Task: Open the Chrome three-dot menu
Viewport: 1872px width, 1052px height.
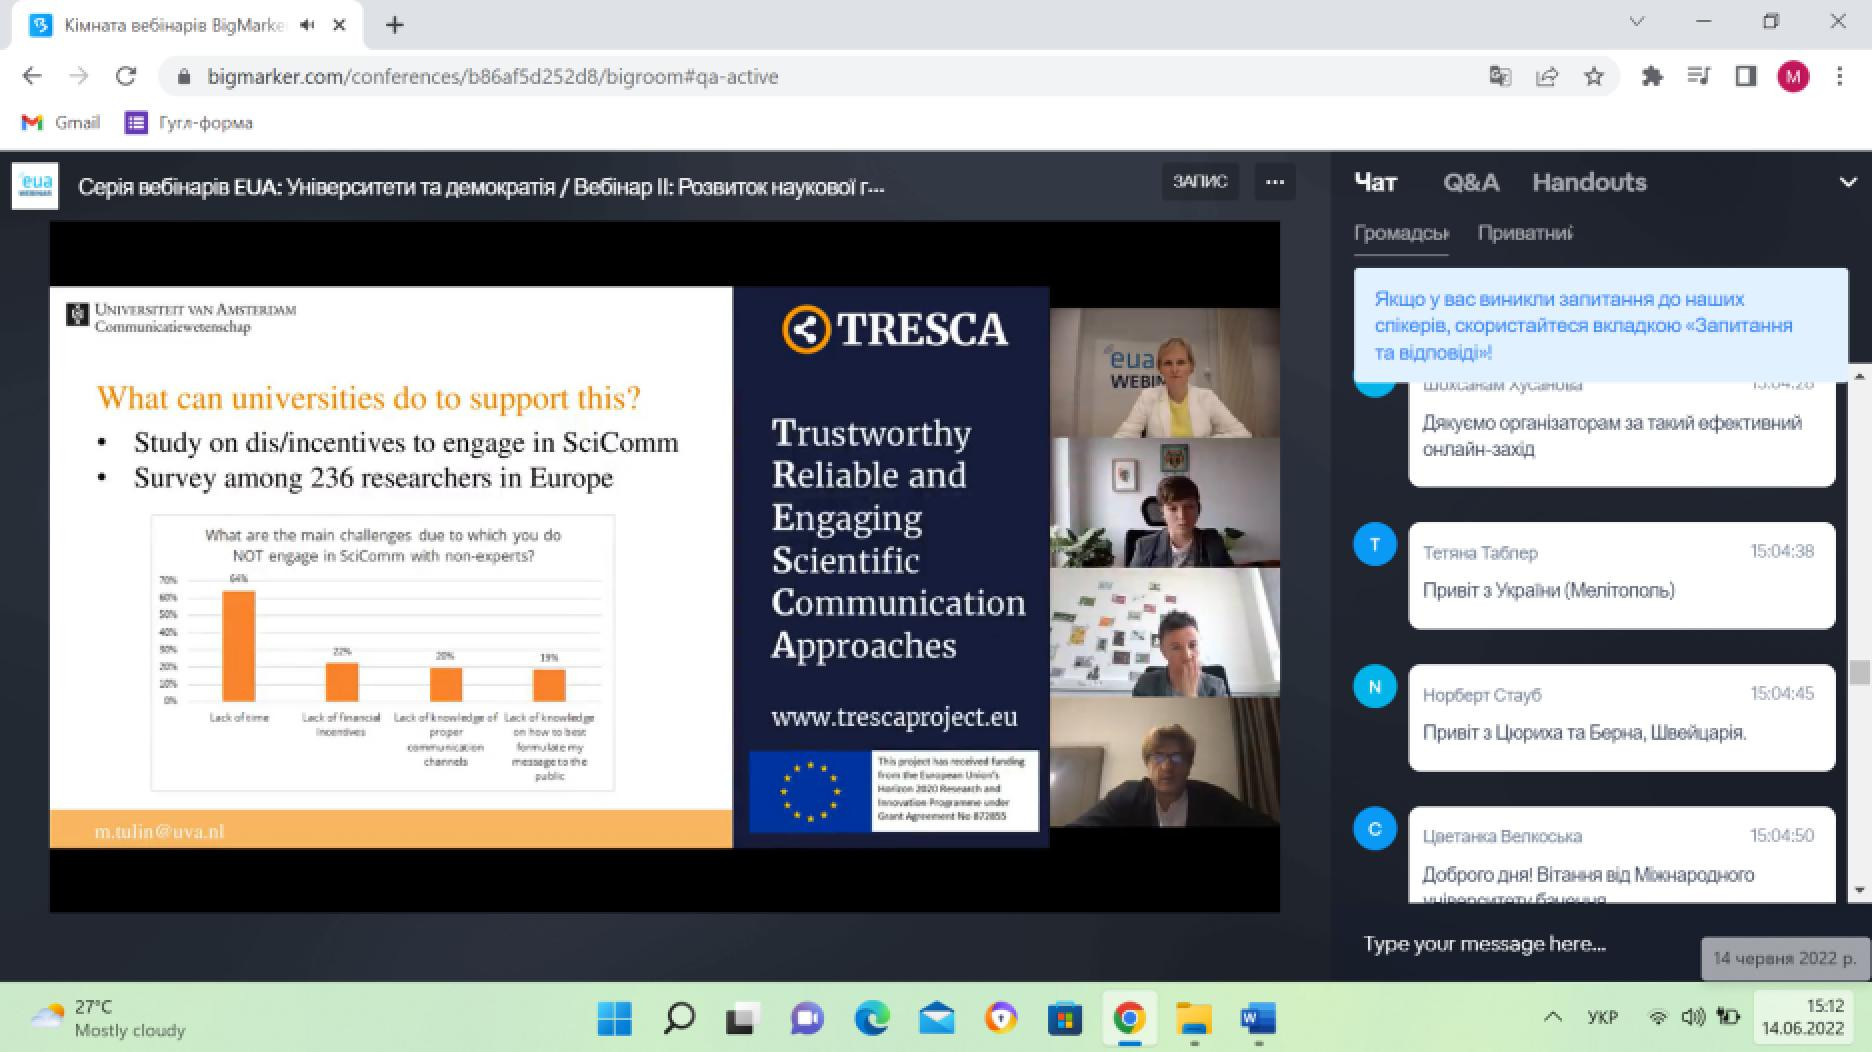Action: coord(1840,76)
